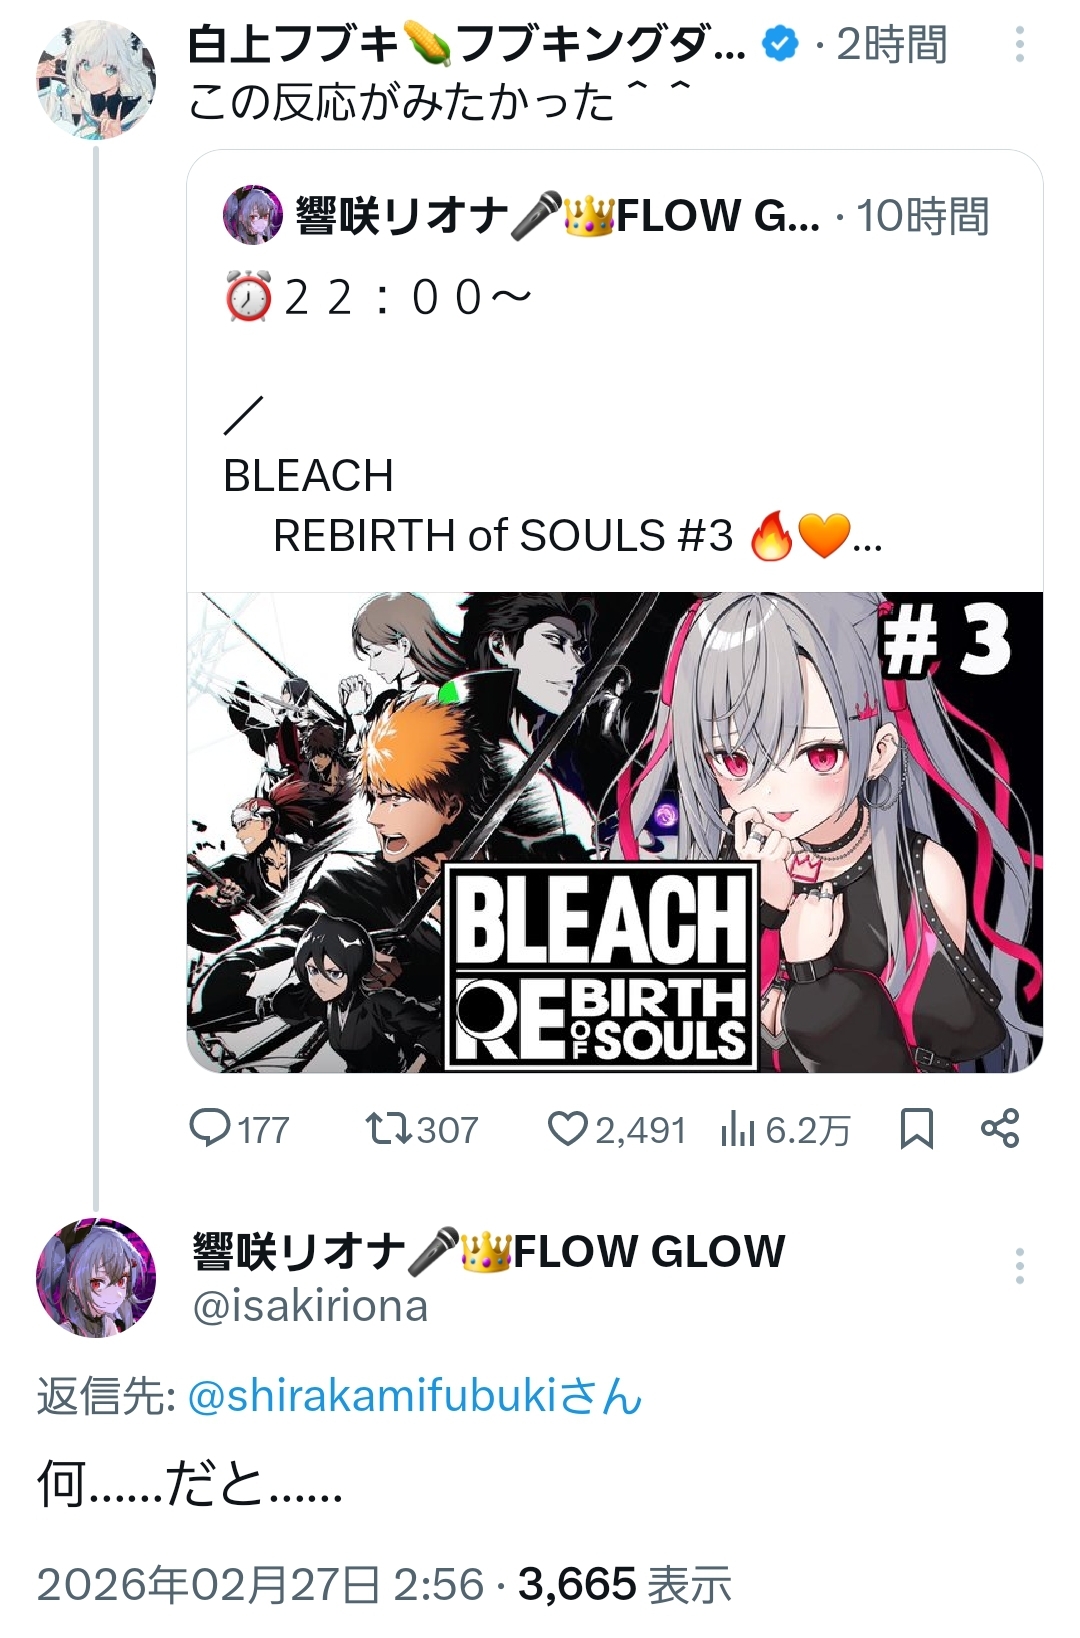Open more options on Fubuki's post
This screenshot has height=1638, width=1080.
1019,45
